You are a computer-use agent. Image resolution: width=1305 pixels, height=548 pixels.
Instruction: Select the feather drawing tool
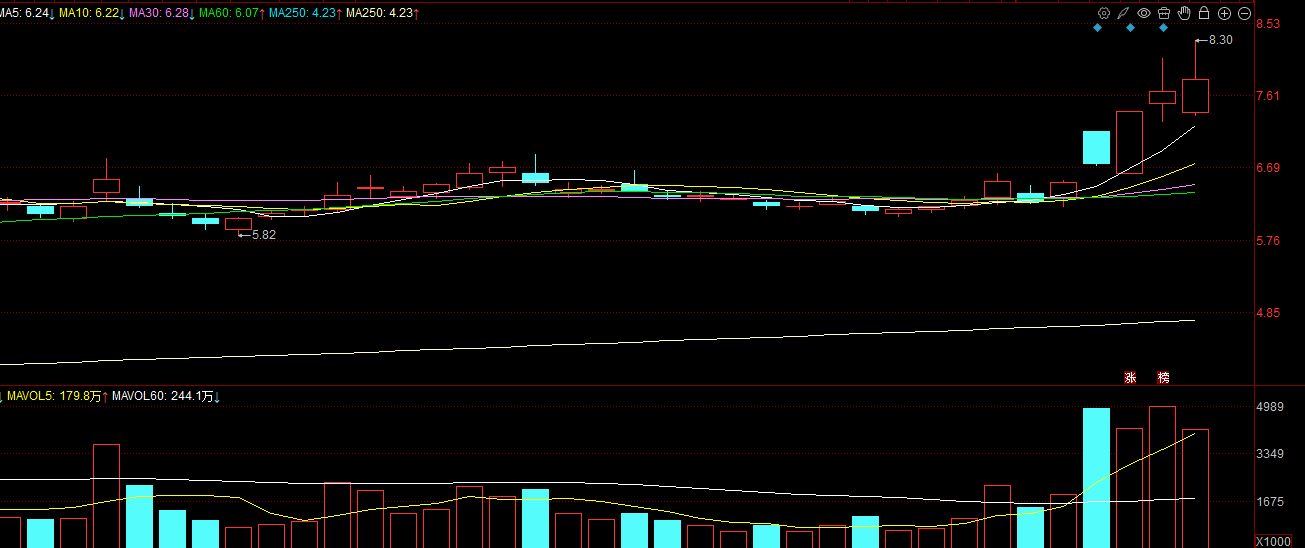1124,13
